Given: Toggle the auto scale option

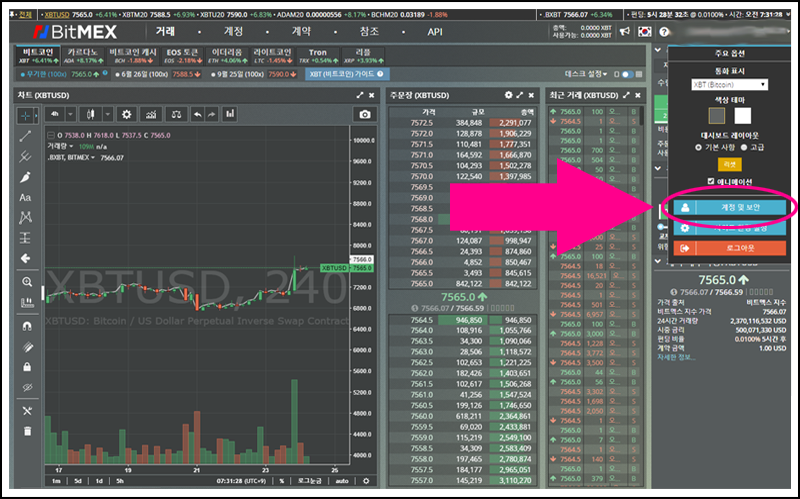Looking at the screenshot, I should (x=342, y=481).
